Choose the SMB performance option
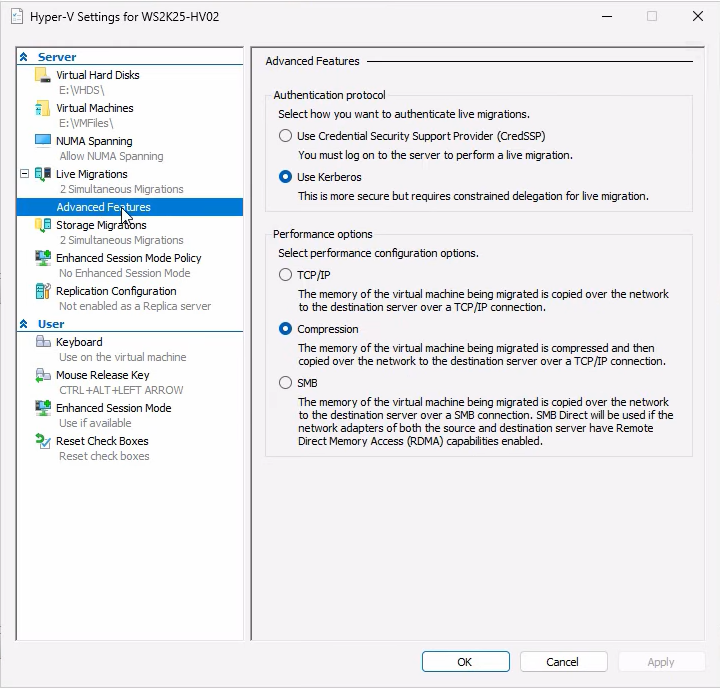Screen dimensions: 720x689 (285, 383)
